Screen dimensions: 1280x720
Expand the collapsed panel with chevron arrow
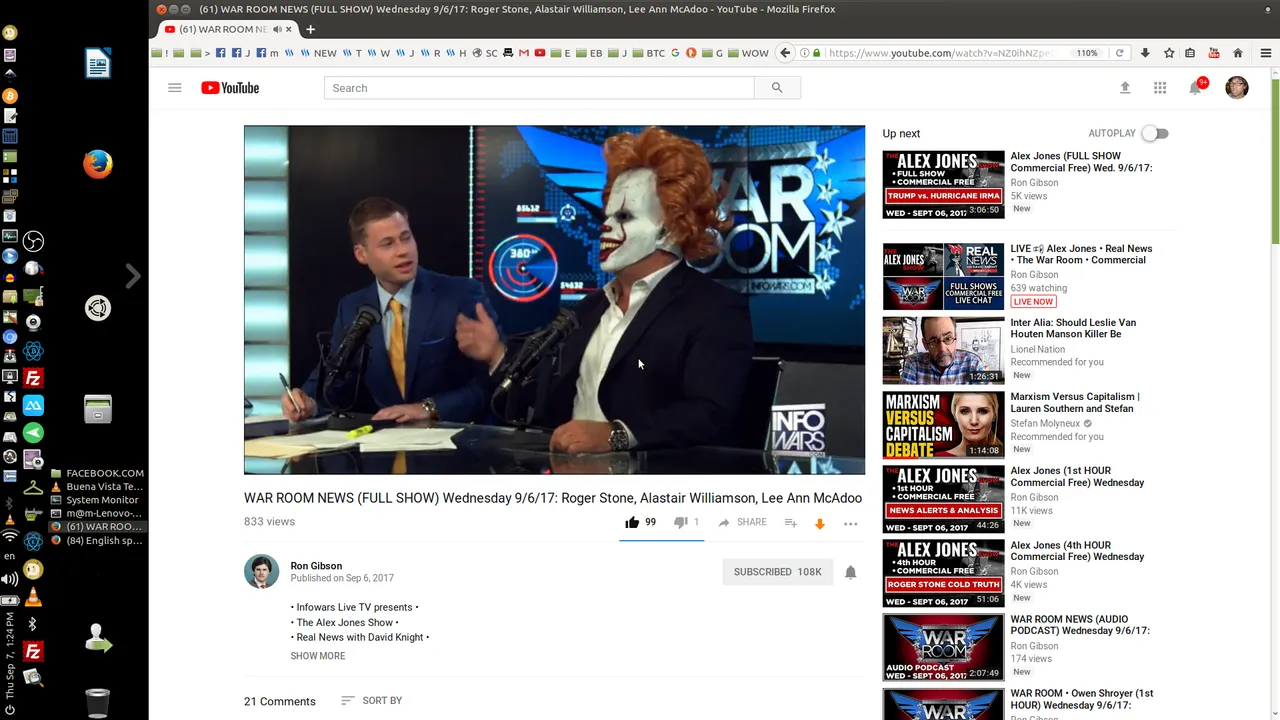pyautogui.click(x=133, y=276)
